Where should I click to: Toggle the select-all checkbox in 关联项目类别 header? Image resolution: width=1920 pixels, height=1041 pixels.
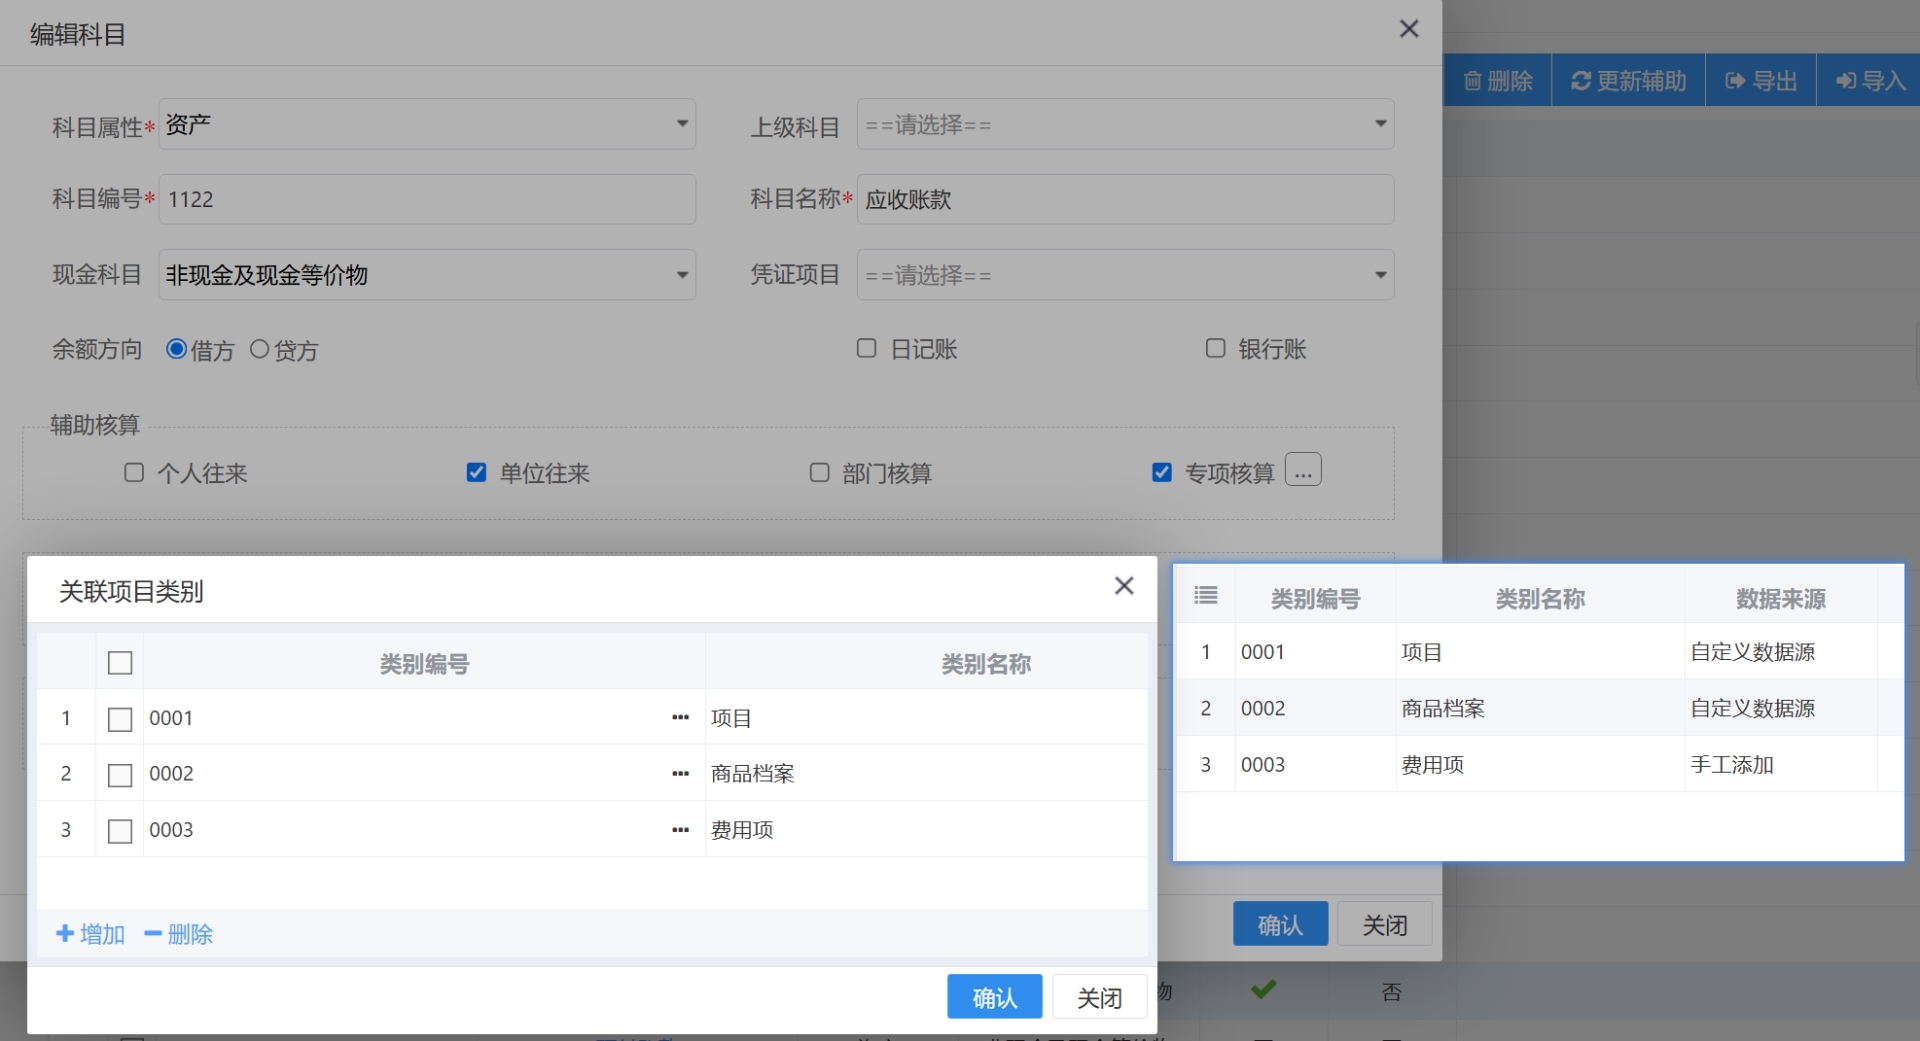pos(120,663)
